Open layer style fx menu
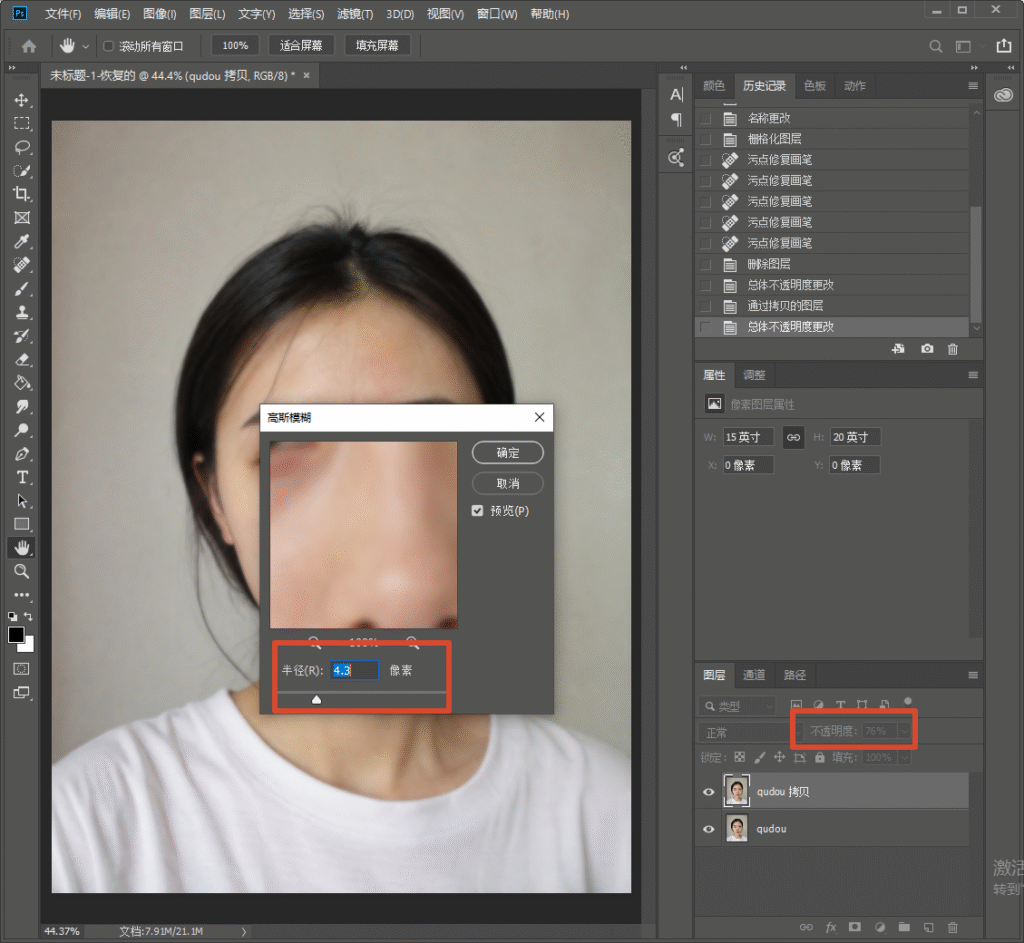Image resolution: width=1024 pixels, height=943 pixels. (831, 927)
